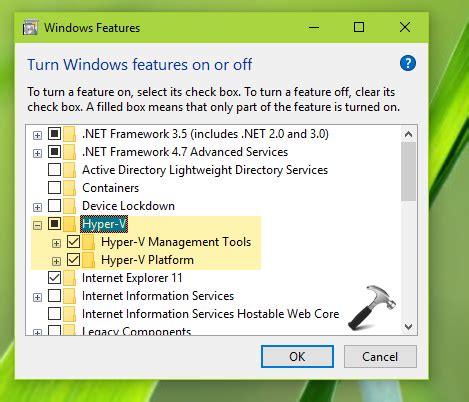Click folder icon beside Internet Explorer 11
This screenshot has height=402, width=469.
coord(70,278)
